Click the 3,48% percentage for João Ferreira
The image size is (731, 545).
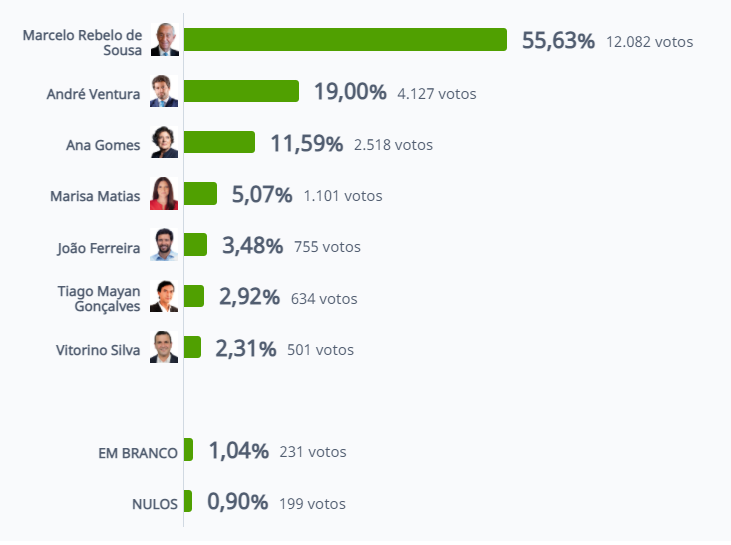tap(253, 246)
